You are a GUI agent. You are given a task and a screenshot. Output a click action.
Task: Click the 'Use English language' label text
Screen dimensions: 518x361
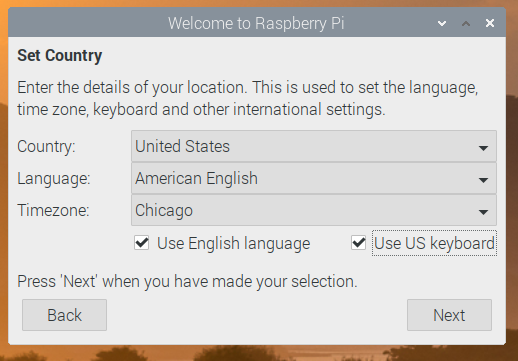pyautogui.click(x=234, y=243)
